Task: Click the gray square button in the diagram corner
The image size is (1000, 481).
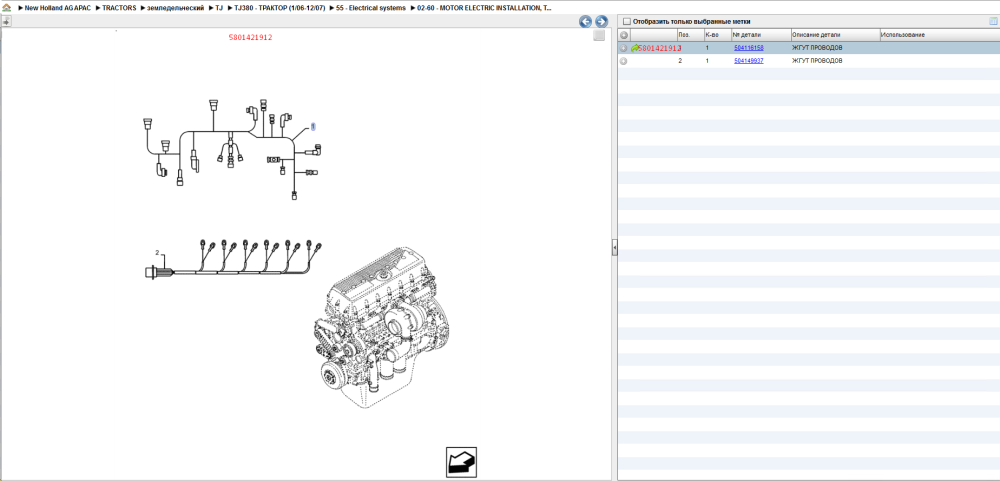Action: point(599,36)
